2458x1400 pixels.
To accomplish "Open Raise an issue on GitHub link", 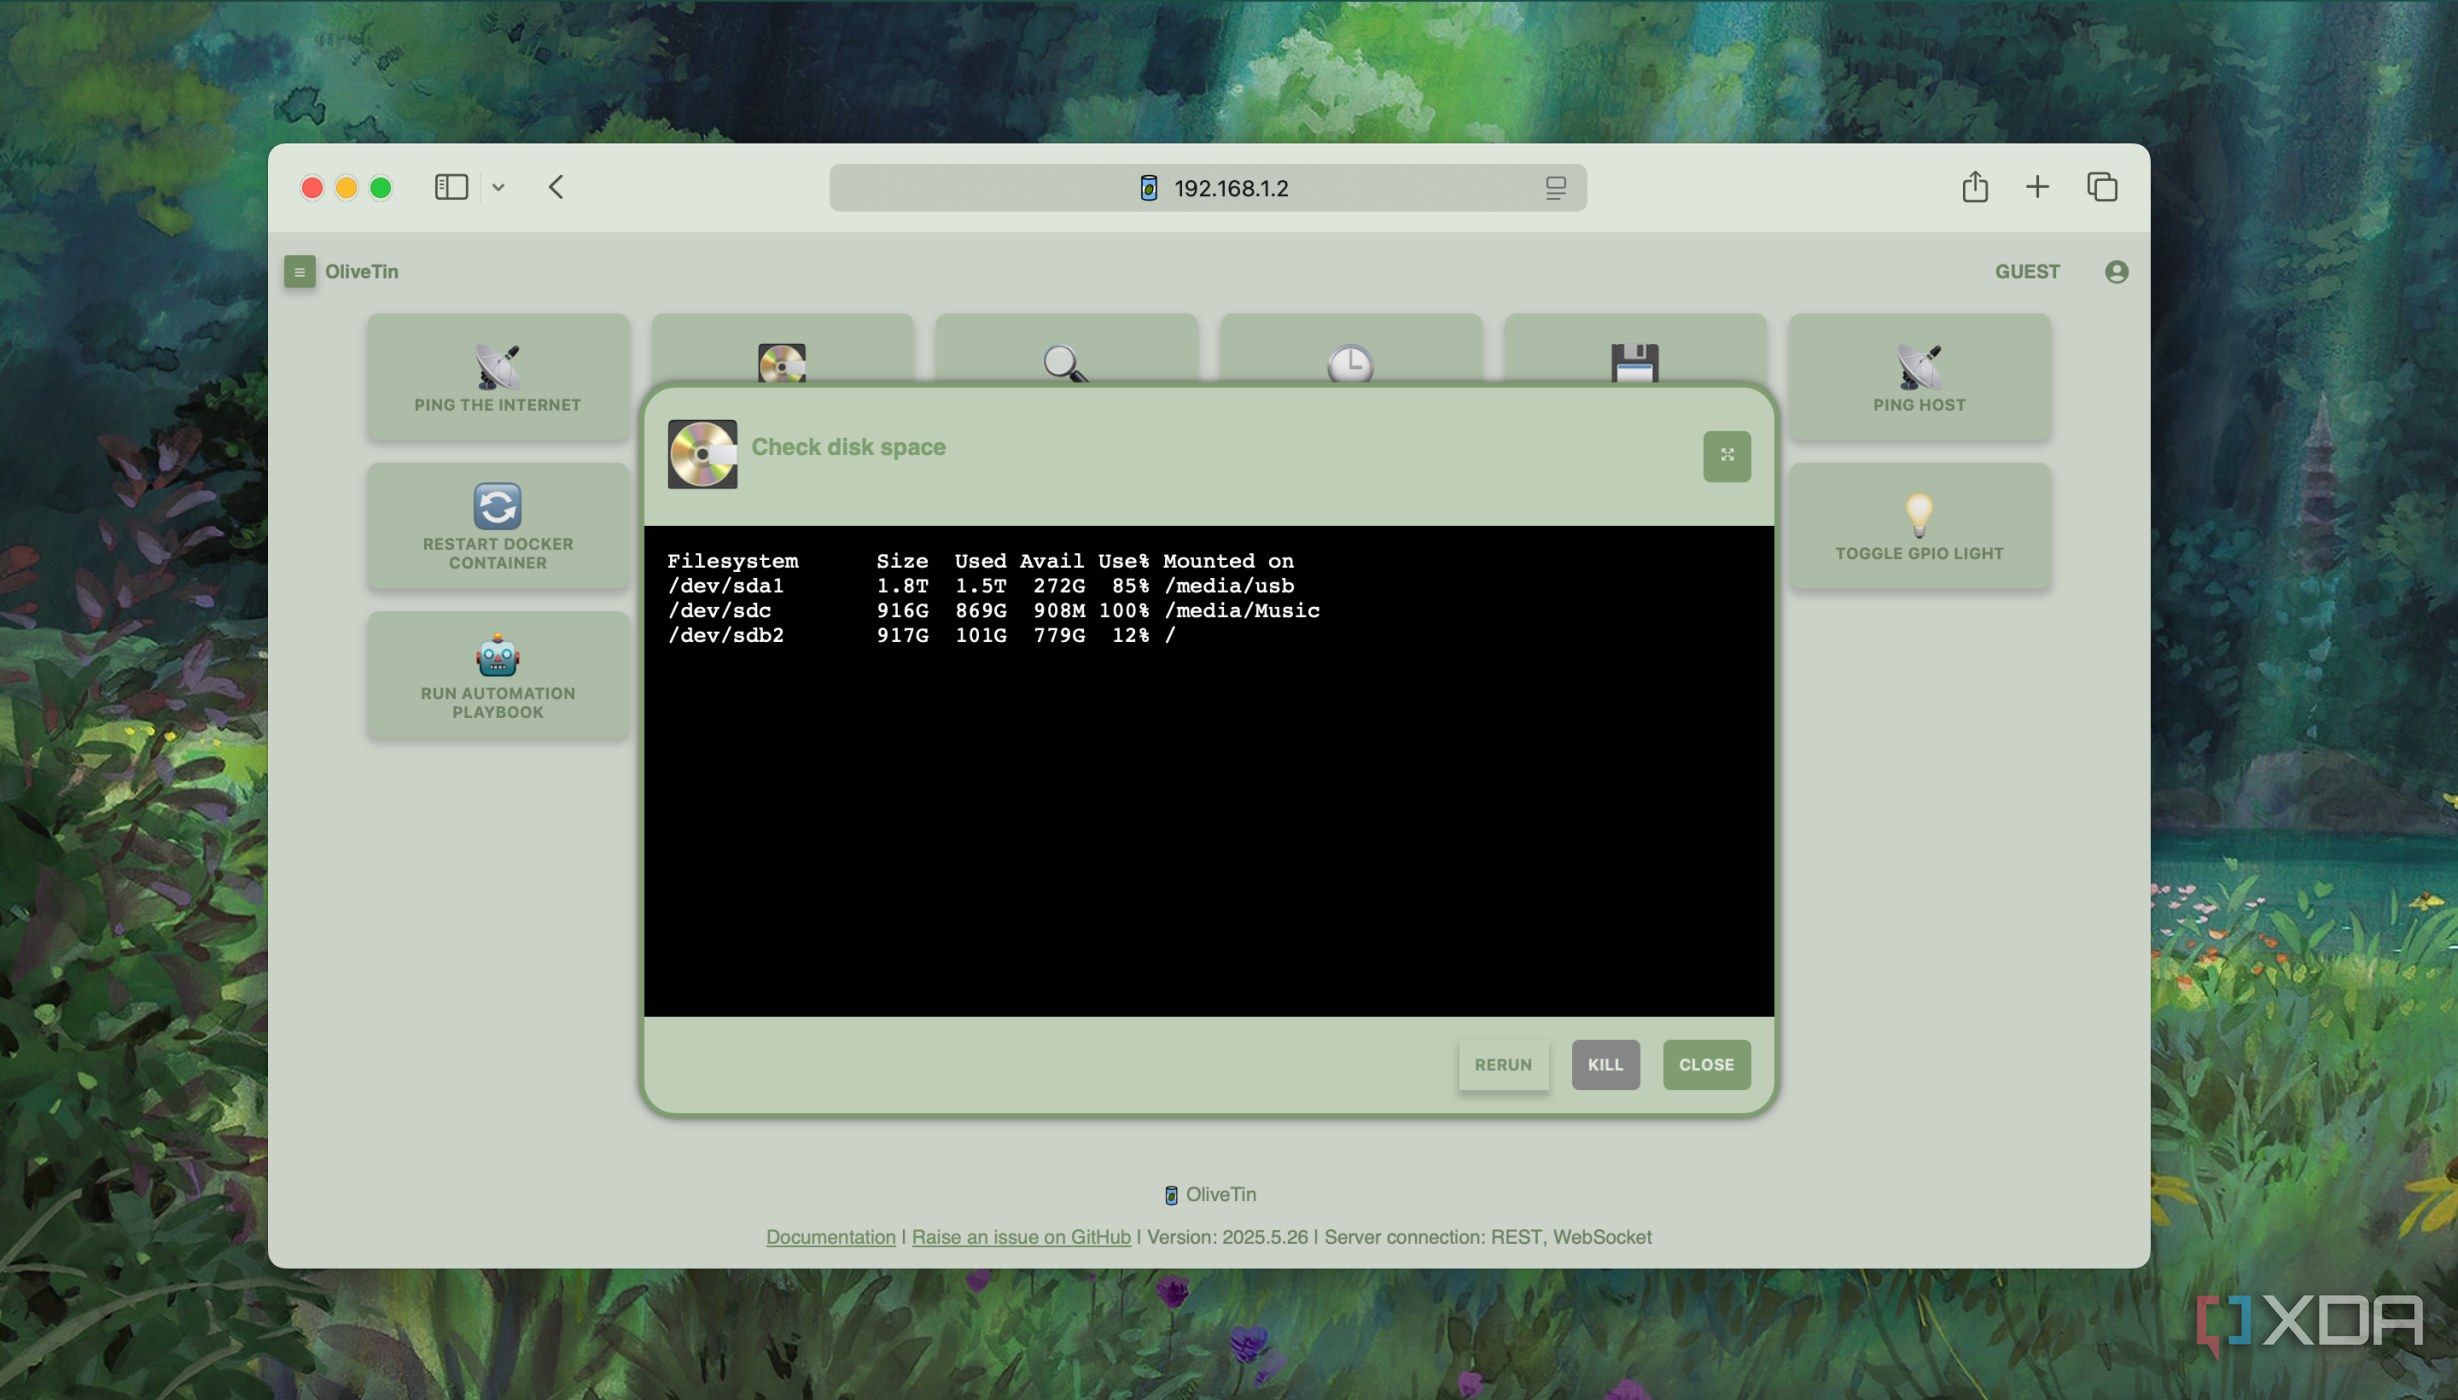I will [x=1020, y=1237].
